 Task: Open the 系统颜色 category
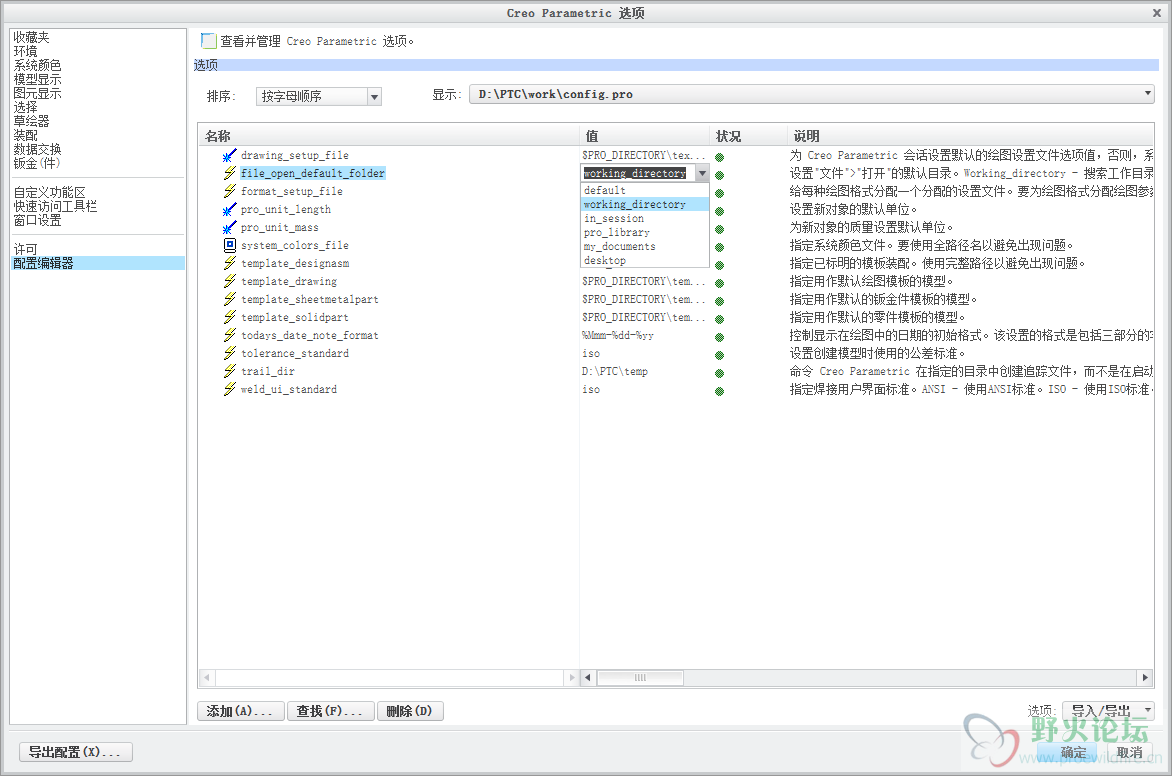click(37, 65)
